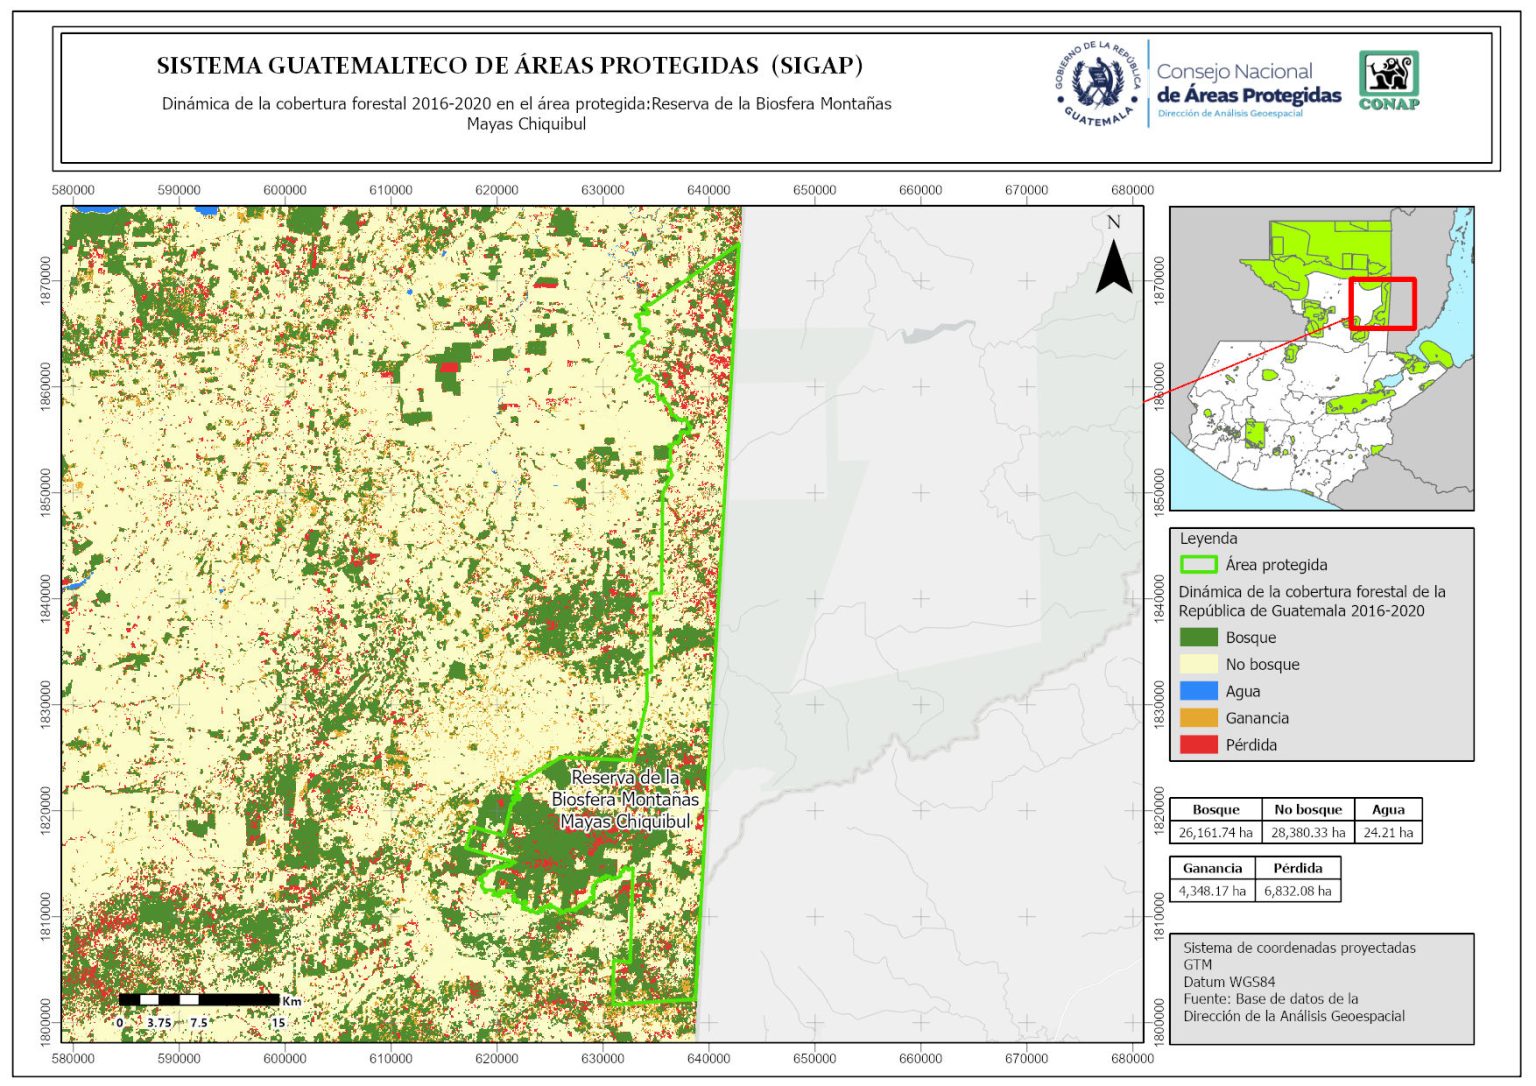
Task: Click the Sistema de coordenadas proyectadas text
Action: (x=1299, y=948)
